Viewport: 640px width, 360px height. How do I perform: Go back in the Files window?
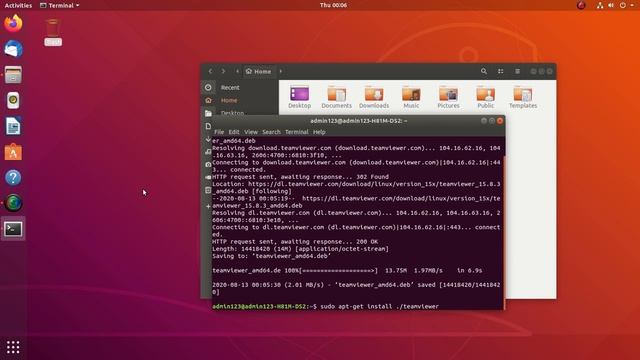[210, 71]
